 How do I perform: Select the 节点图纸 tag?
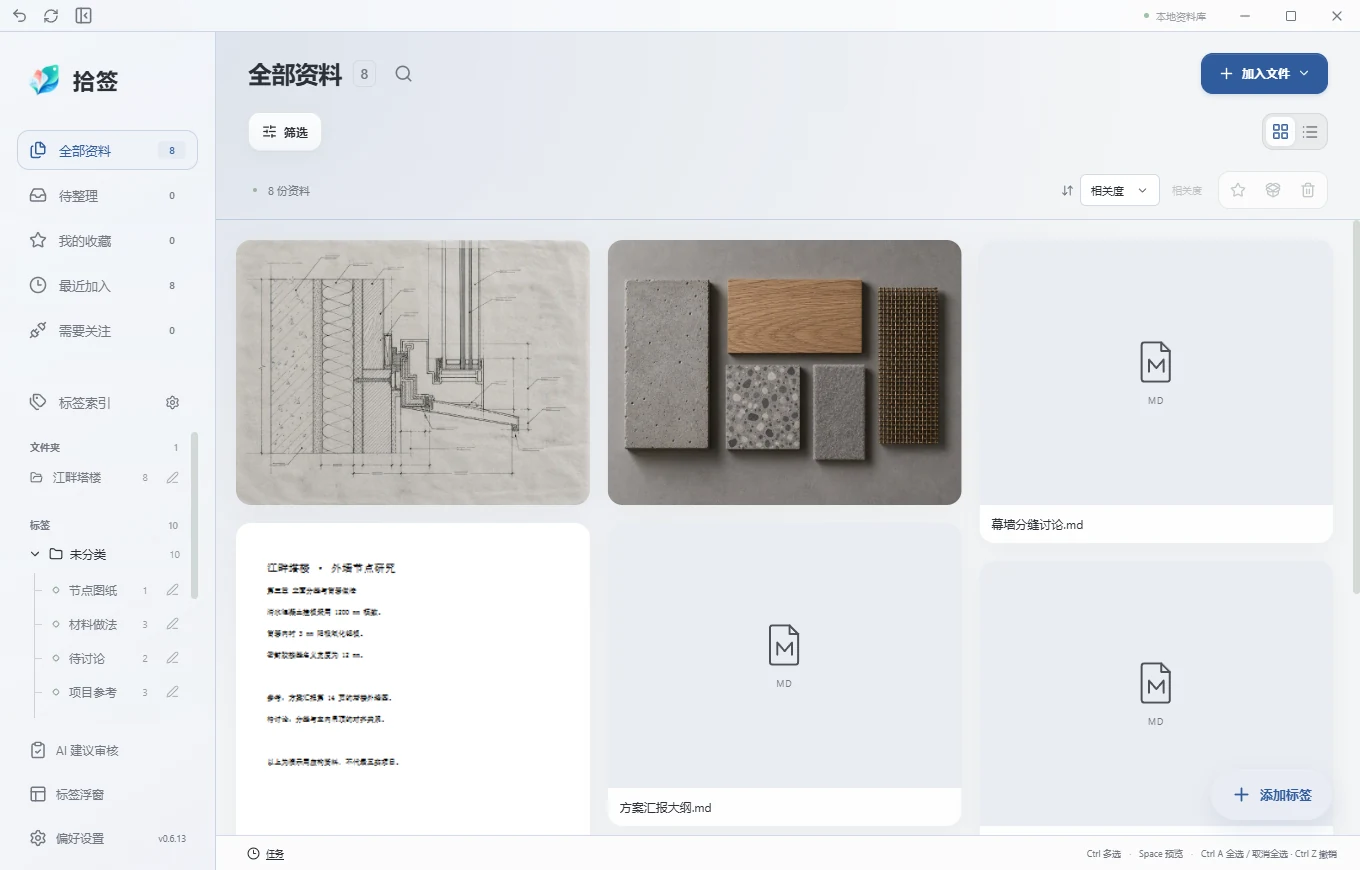click(x=93, y=591)
